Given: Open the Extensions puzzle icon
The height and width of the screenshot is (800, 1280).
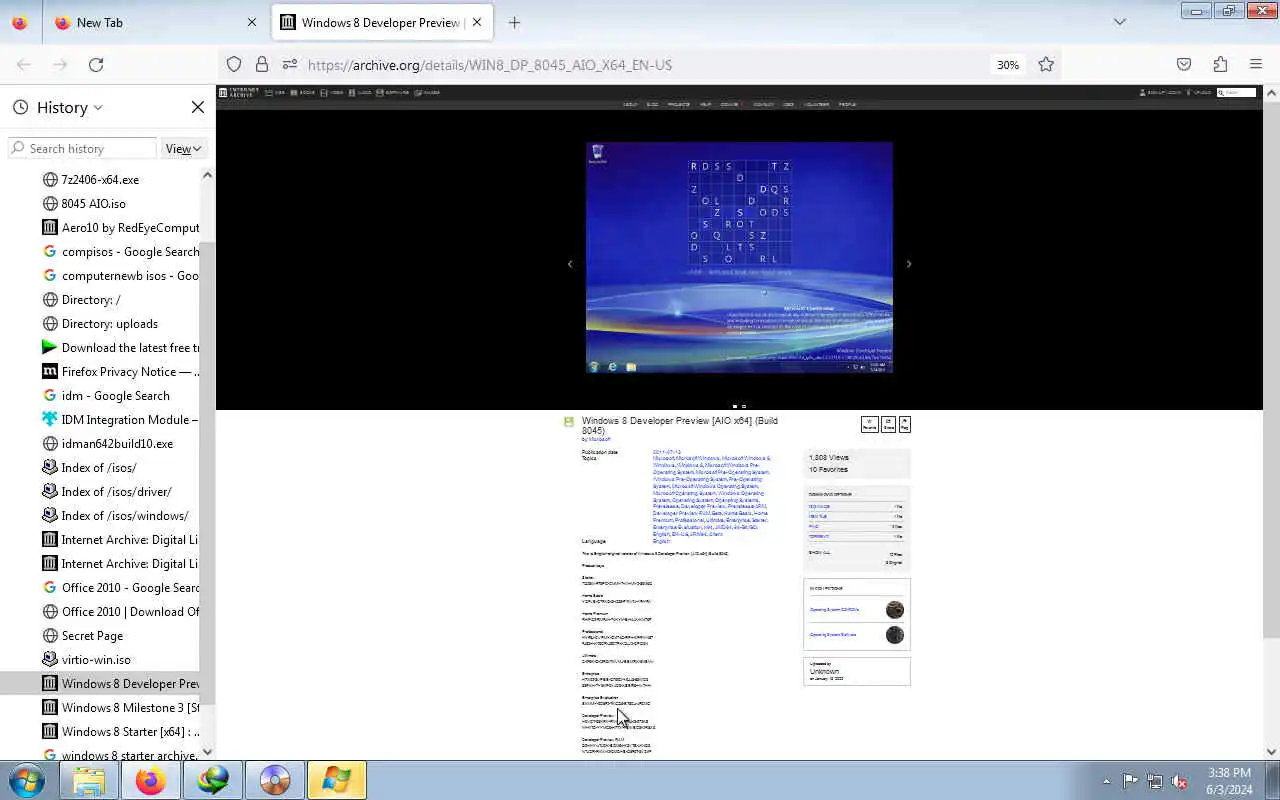Looking at the screenshot, I should click(x=1220, y=64).
